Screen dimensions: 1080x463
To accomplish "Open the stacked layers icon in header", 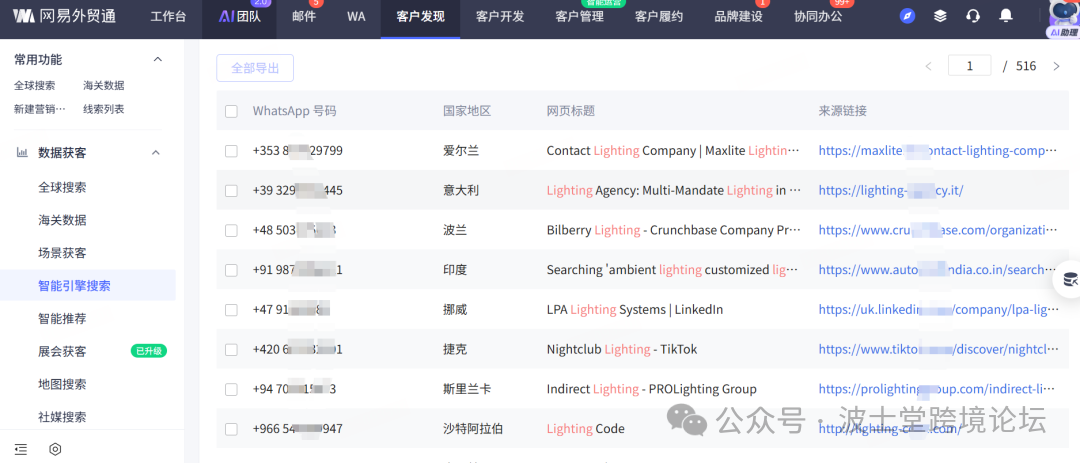I will [x=940, y=16].
